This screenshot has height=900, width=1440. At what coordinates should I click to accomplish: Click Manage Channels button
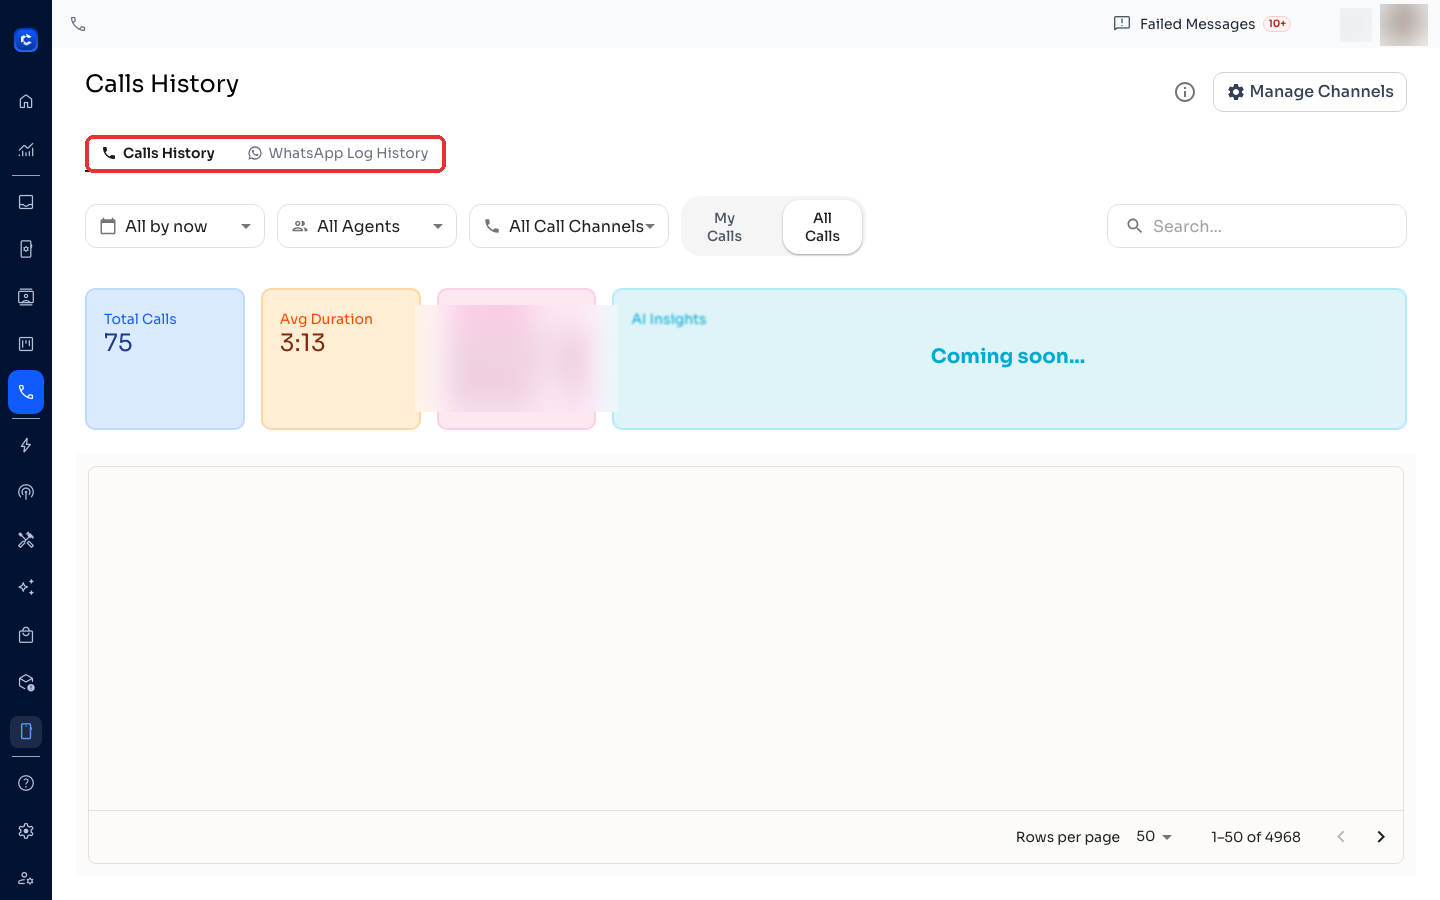(x=1310, y=92)
